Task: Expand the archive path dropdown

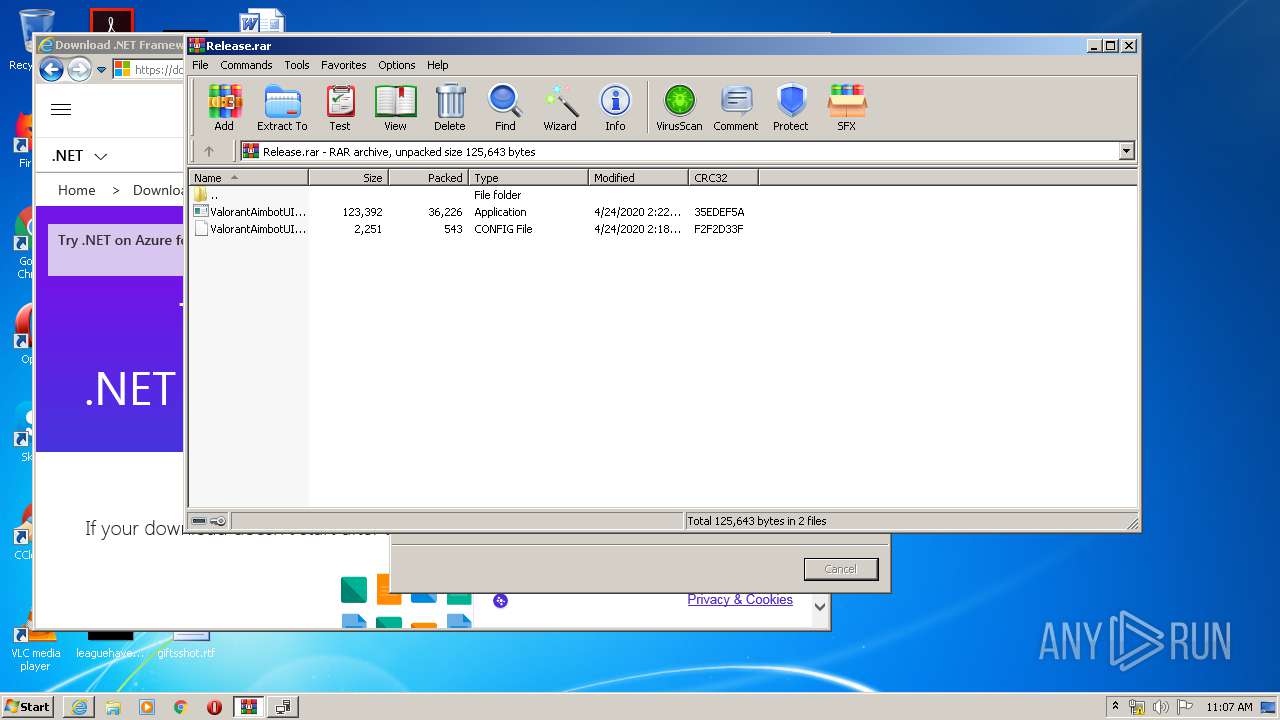Action: (1126, 152)
